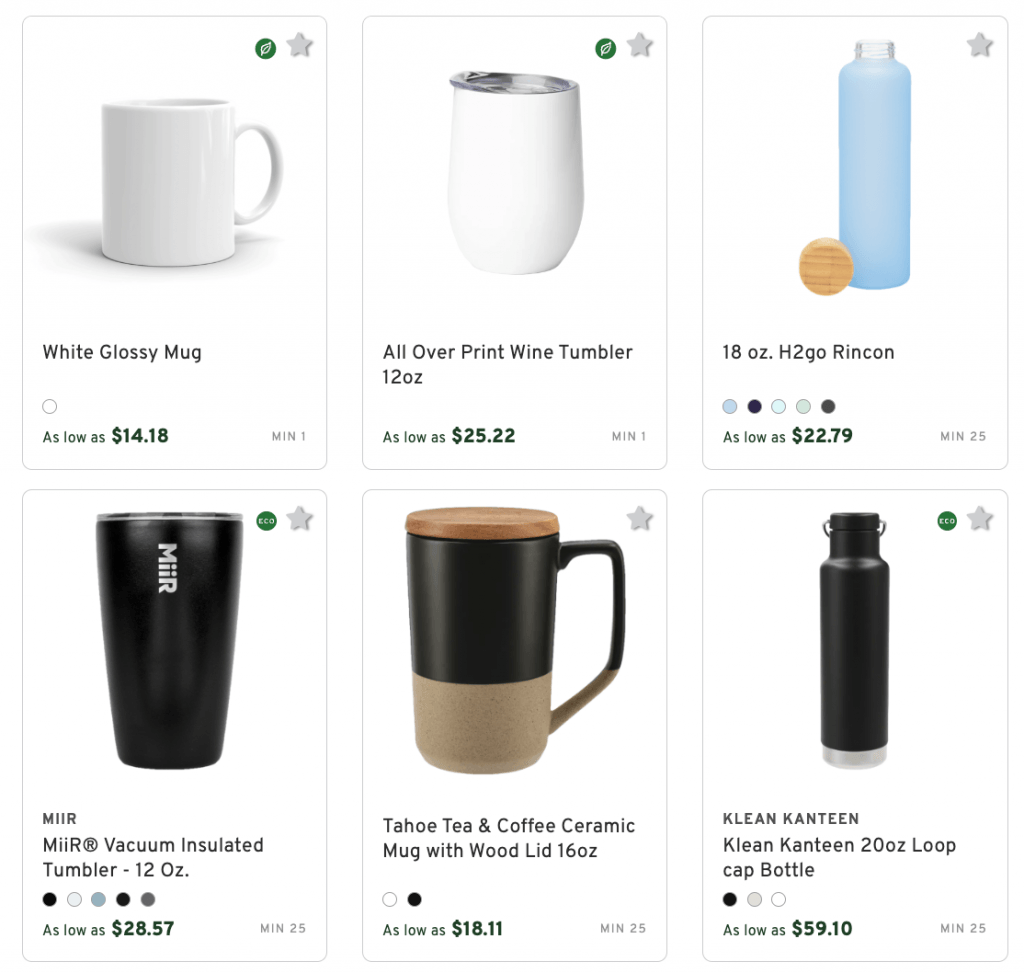The image size is (1024, 973).
Task: Click the star icon on the H2go Rincon
Action: pos(980,45)
